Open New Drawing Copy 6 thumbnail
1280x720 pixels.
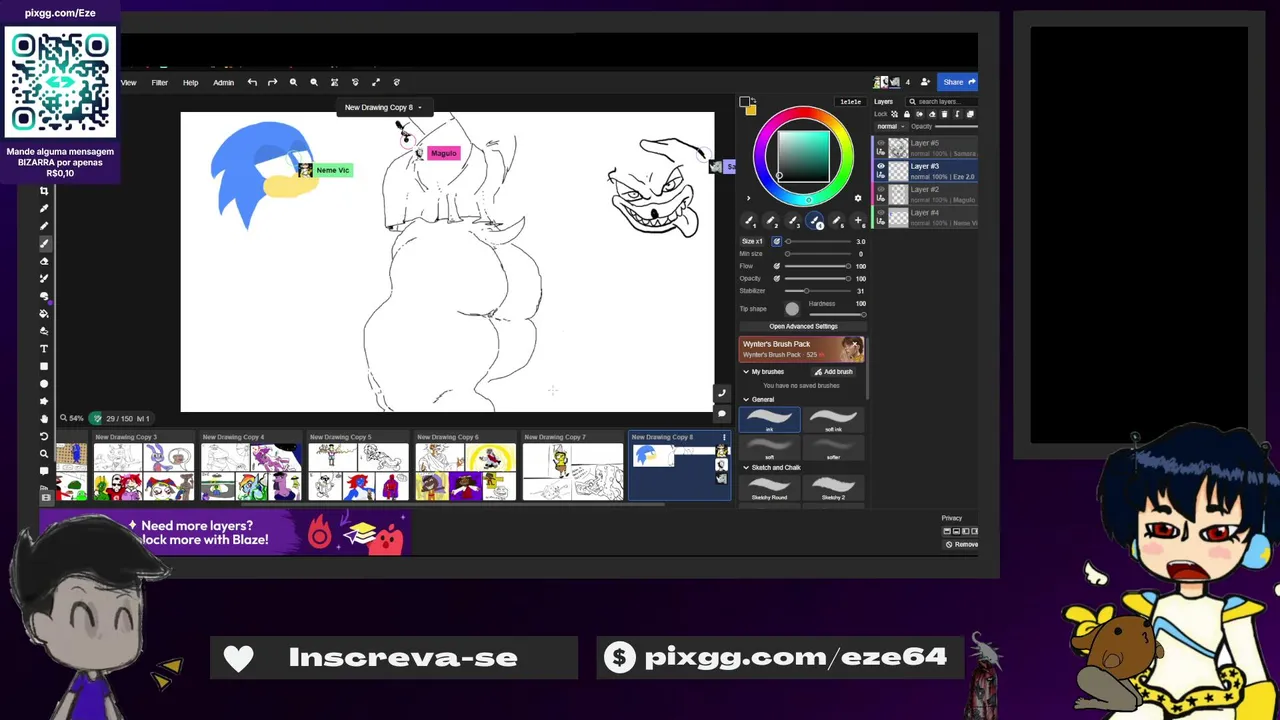pos(465,467)
